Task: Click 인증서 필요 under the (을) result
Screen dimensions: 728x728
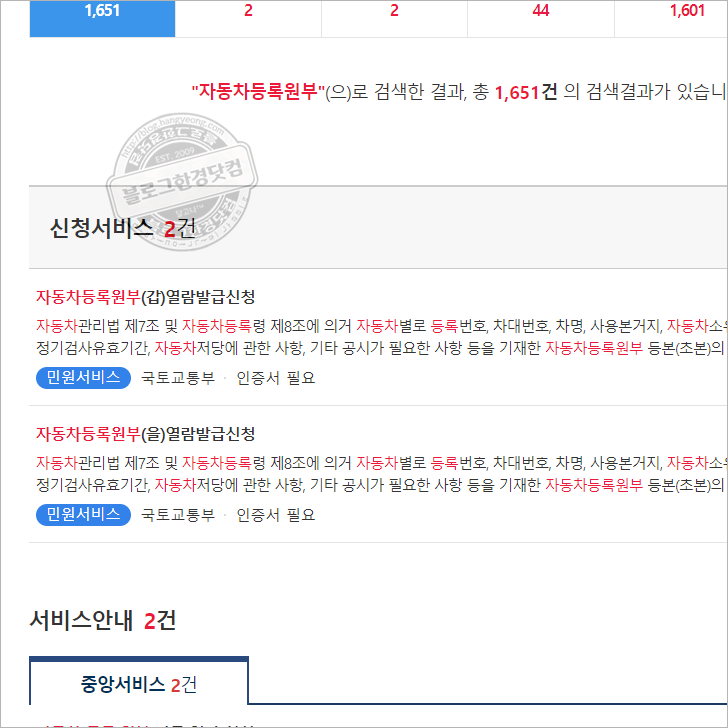Action: point(276,515)
